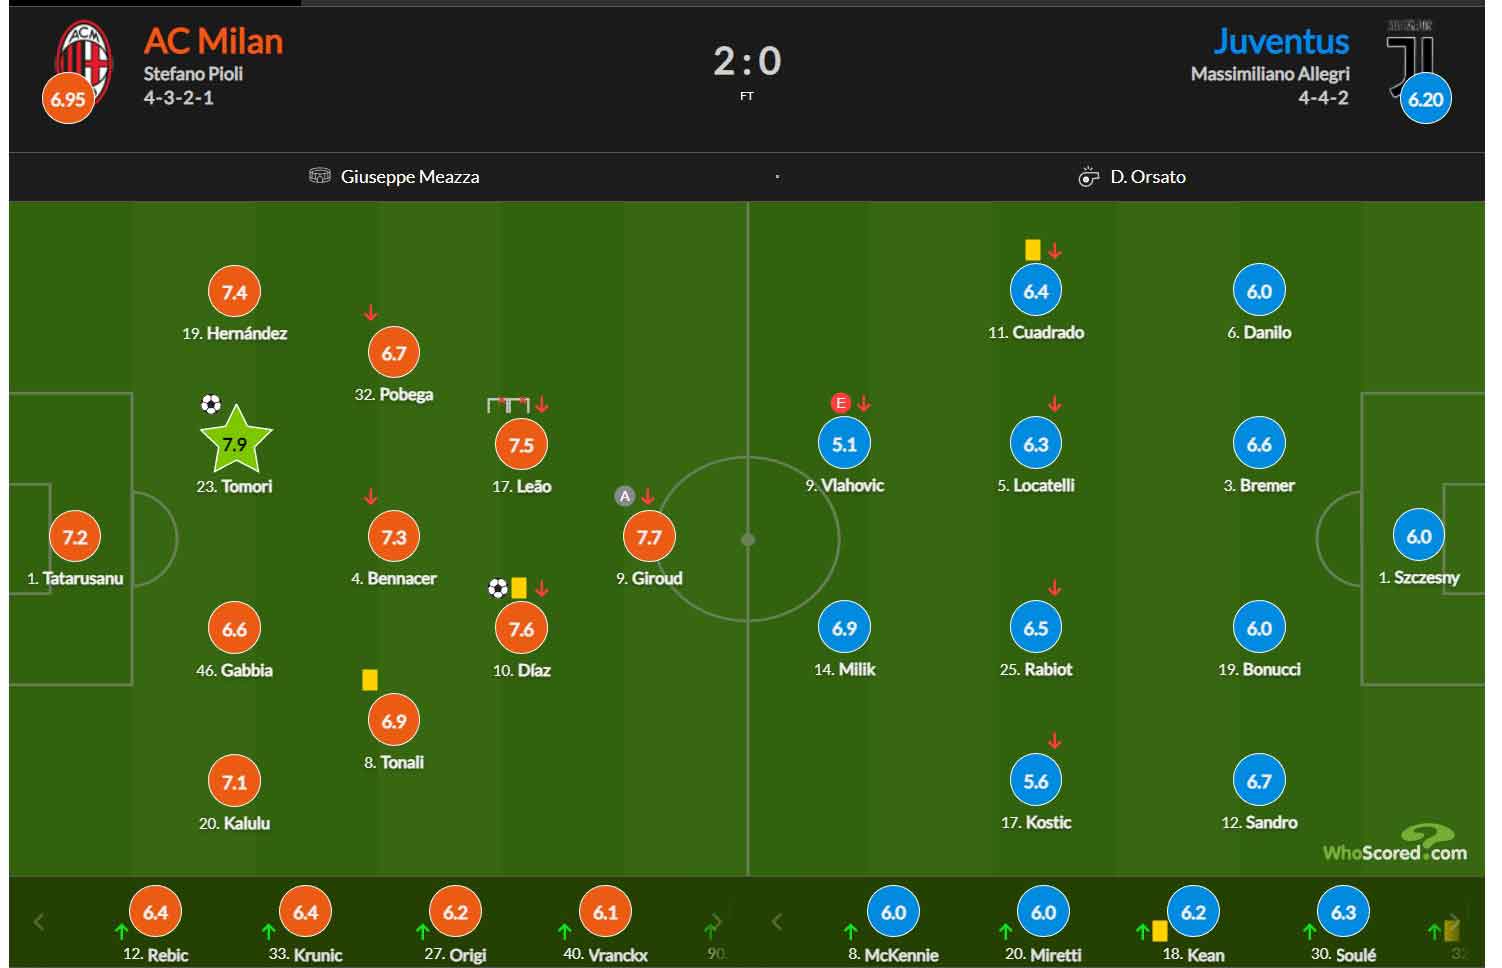Click the red error icon above Vlahovic
Image resolution: width=1502 pixels, height=968 pixels.
pos(841,403)
